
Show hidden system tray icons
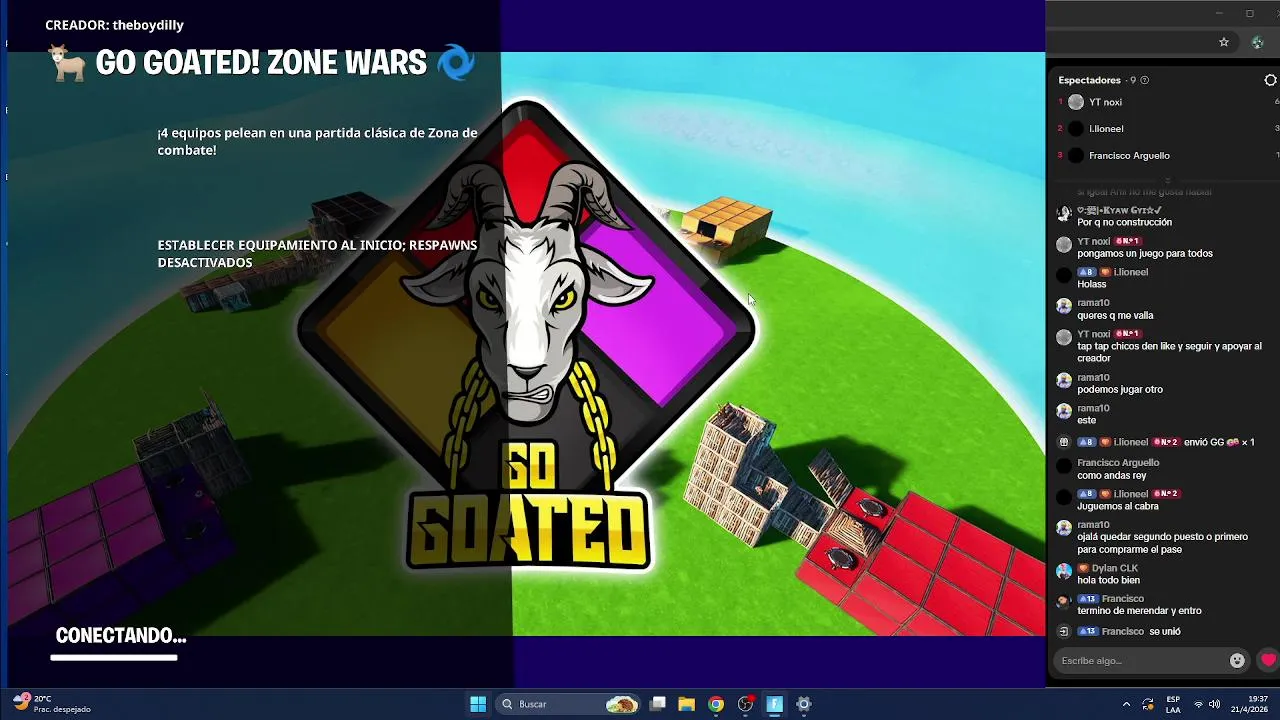click(1126, 704)
